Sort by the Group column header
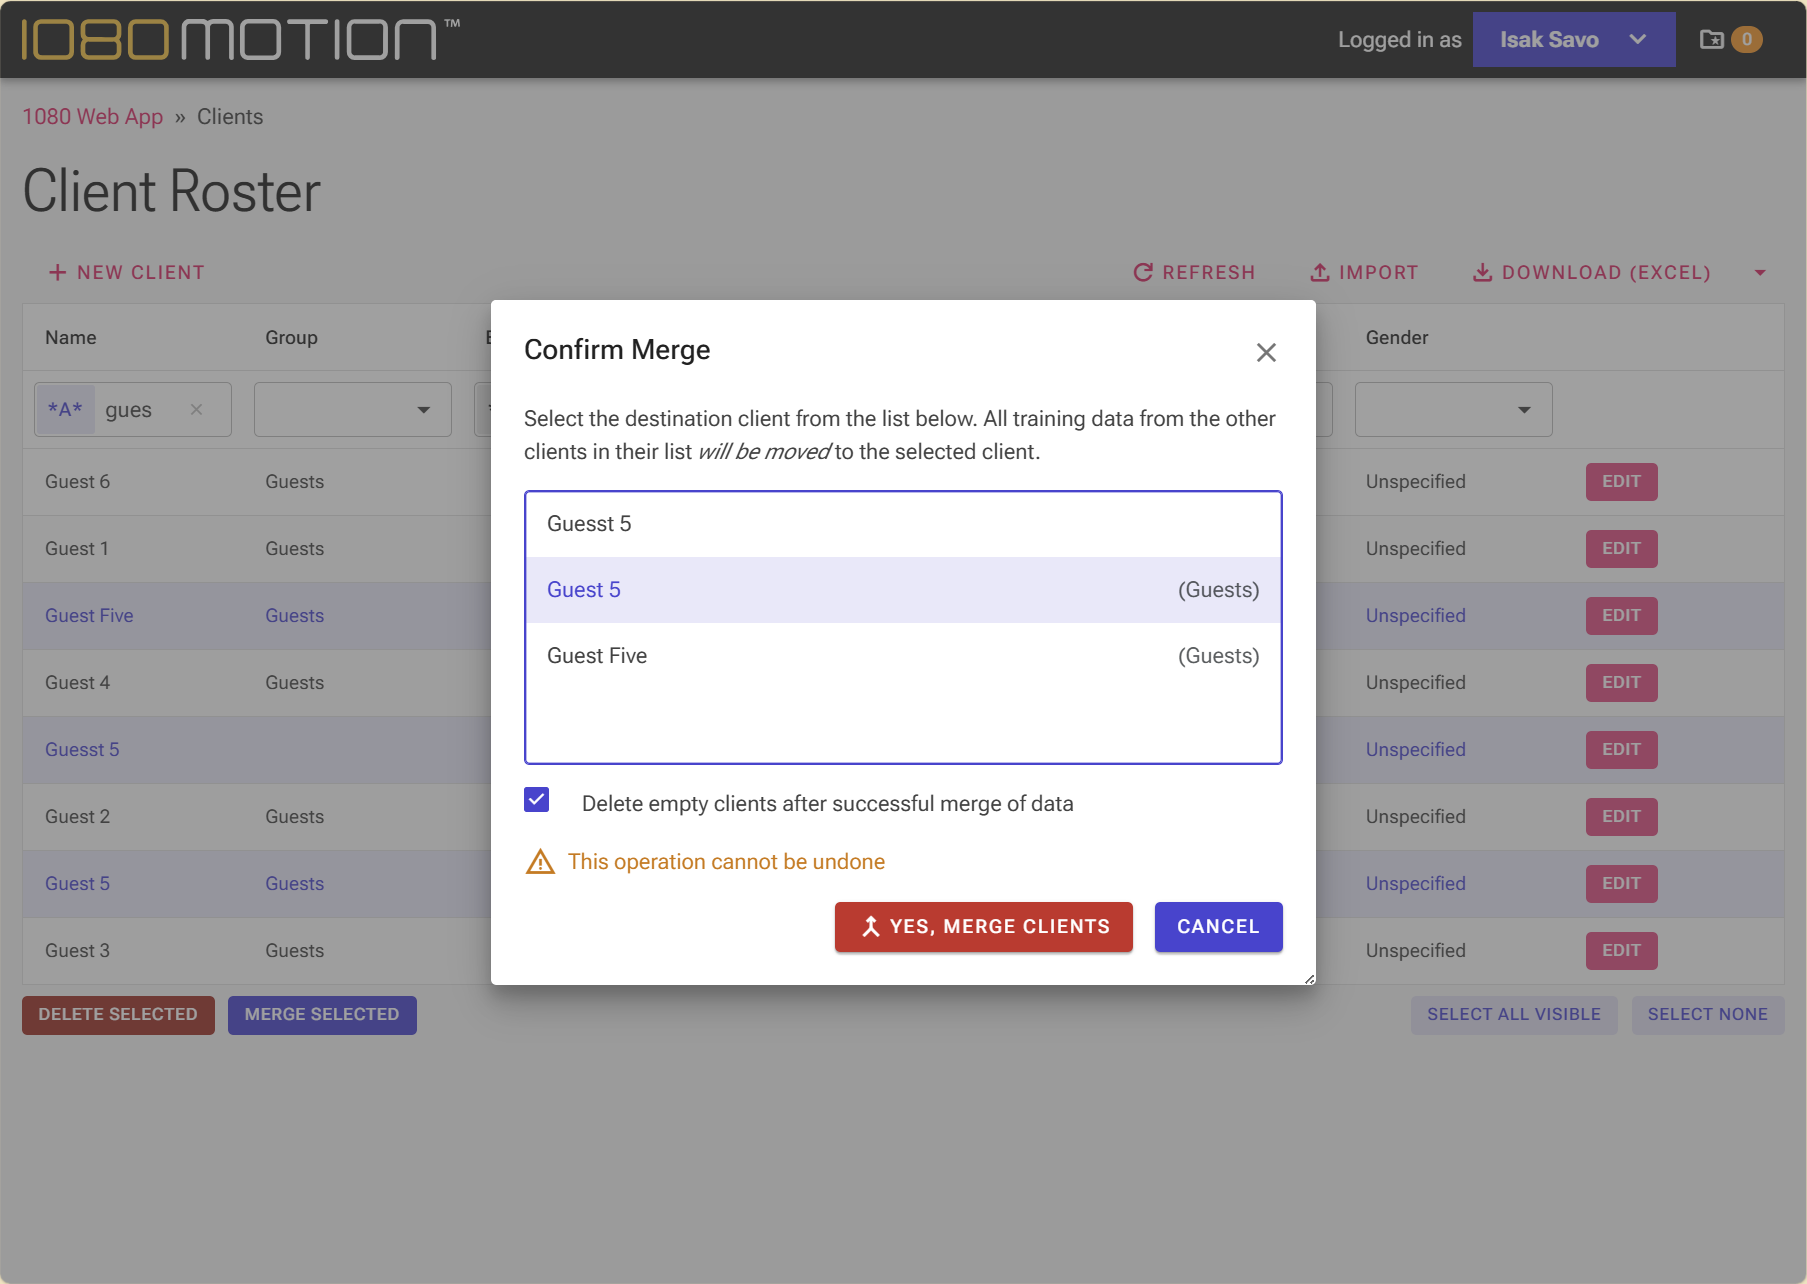This screenshot has width=1807, height=1284. pos(291,337)
